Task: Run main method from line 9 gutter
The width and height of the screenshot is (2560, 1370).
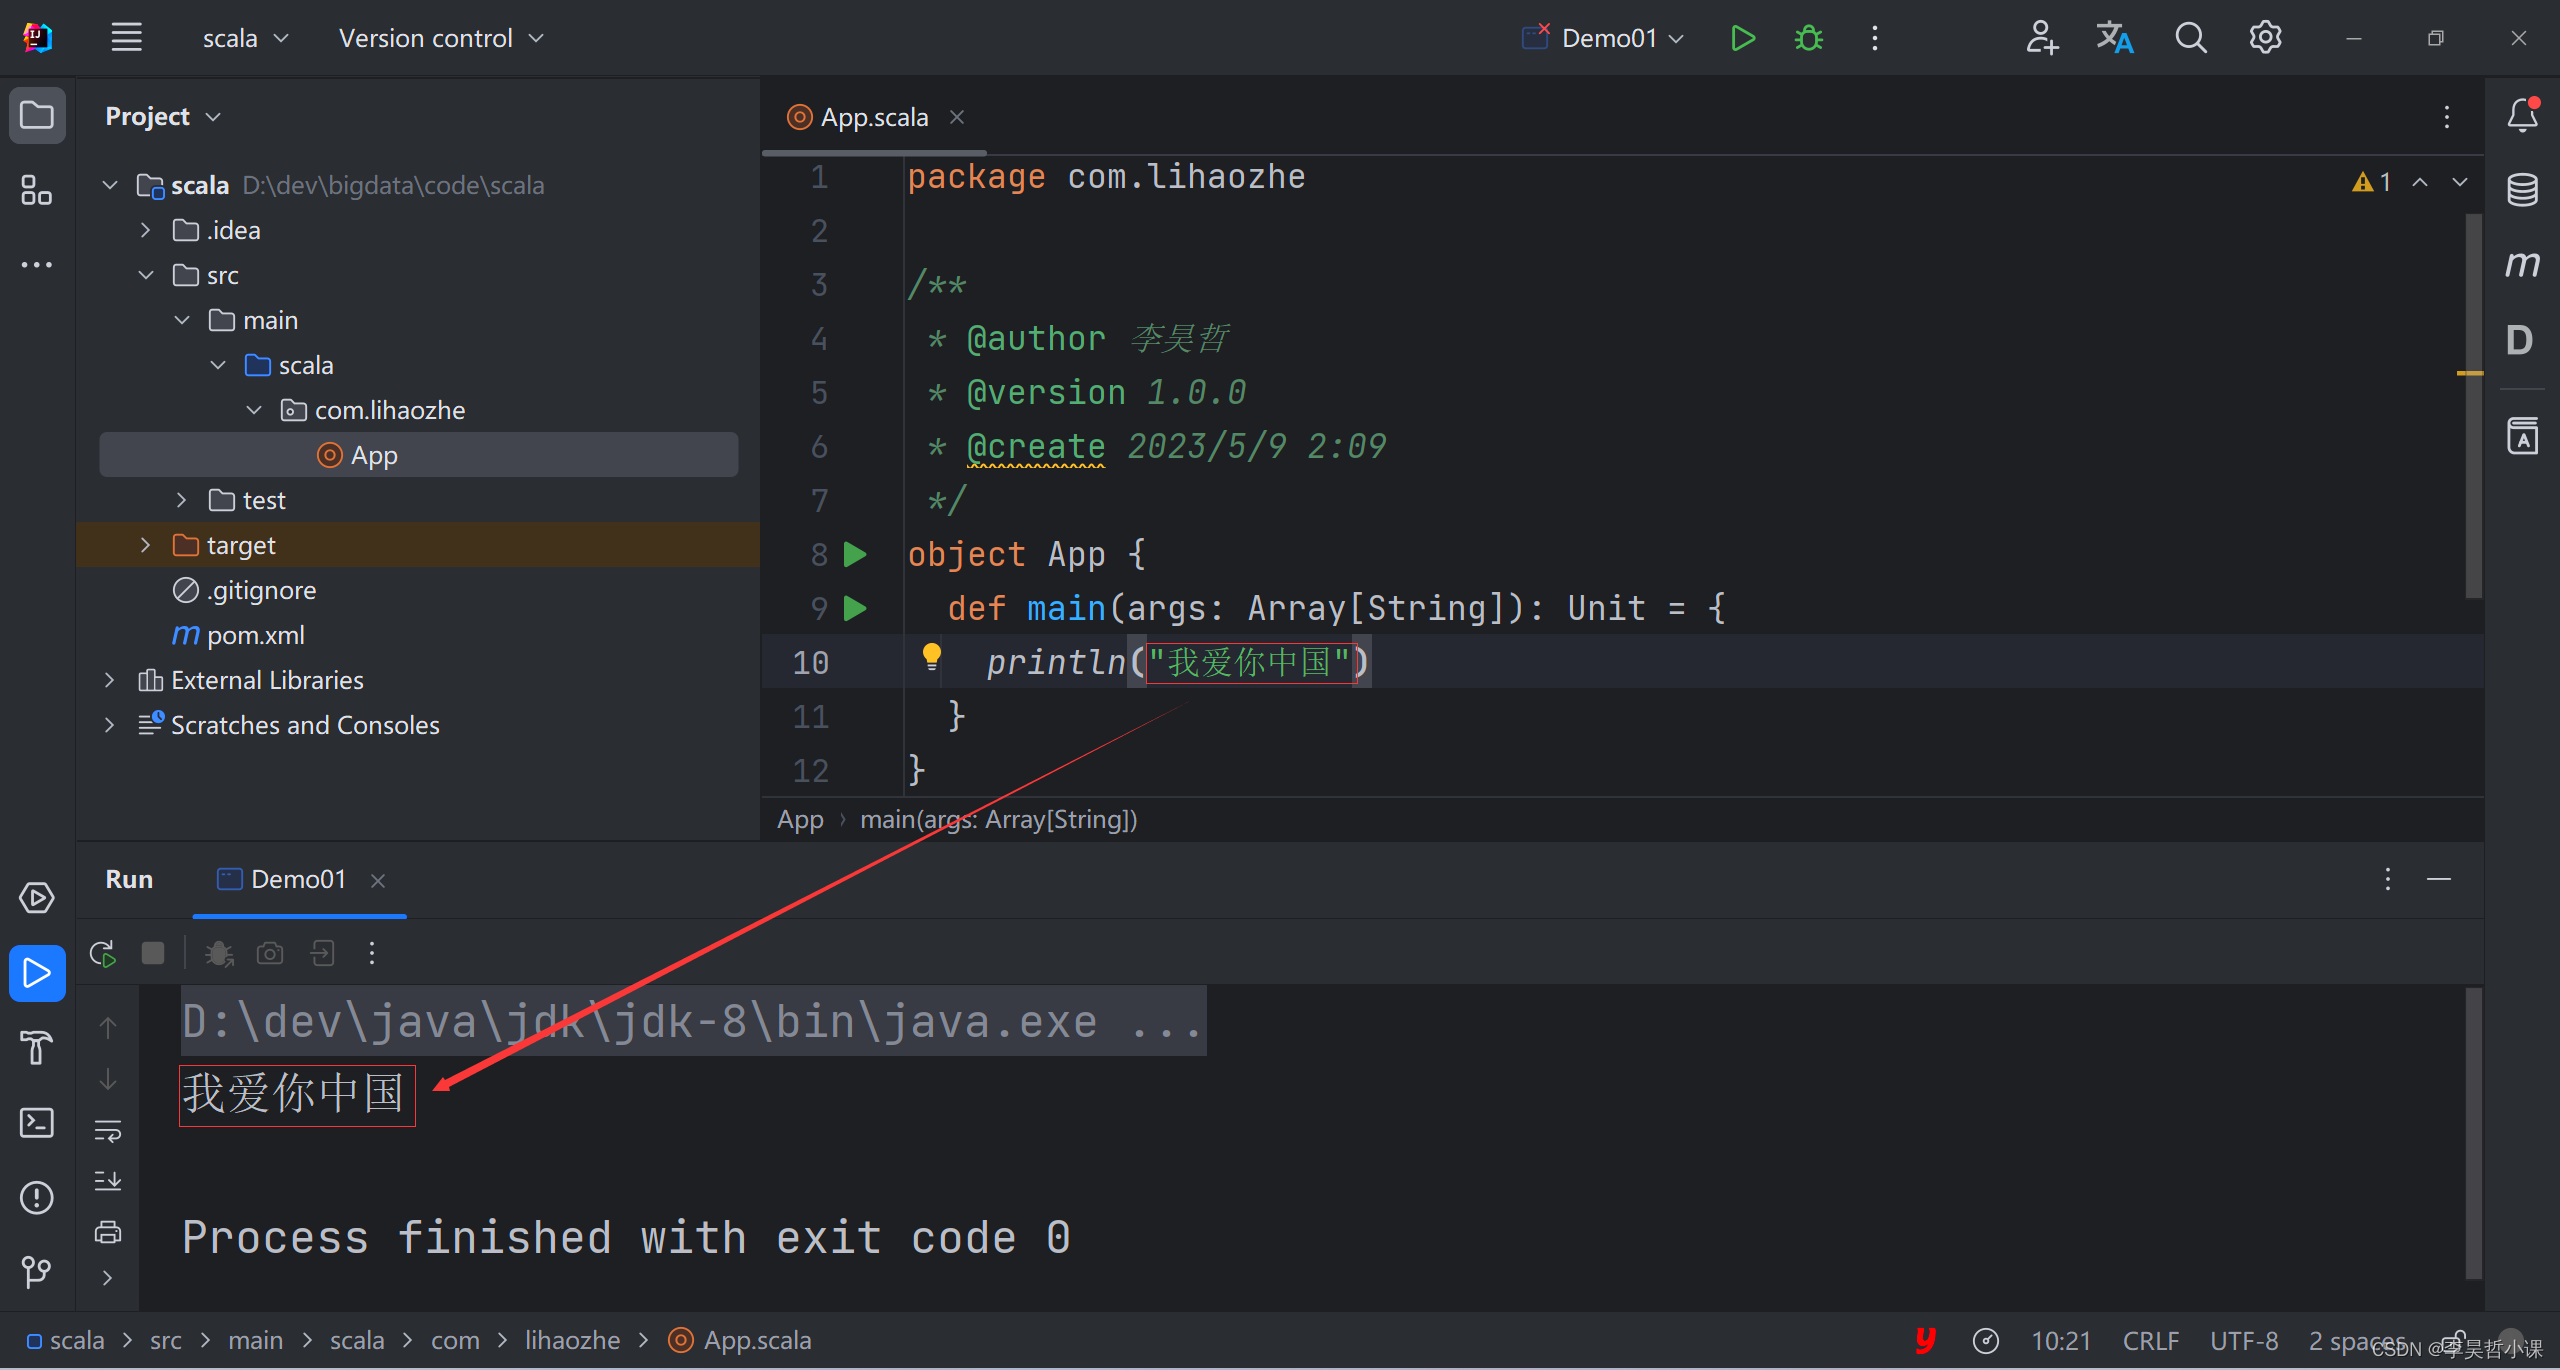Action: point(855,608)
